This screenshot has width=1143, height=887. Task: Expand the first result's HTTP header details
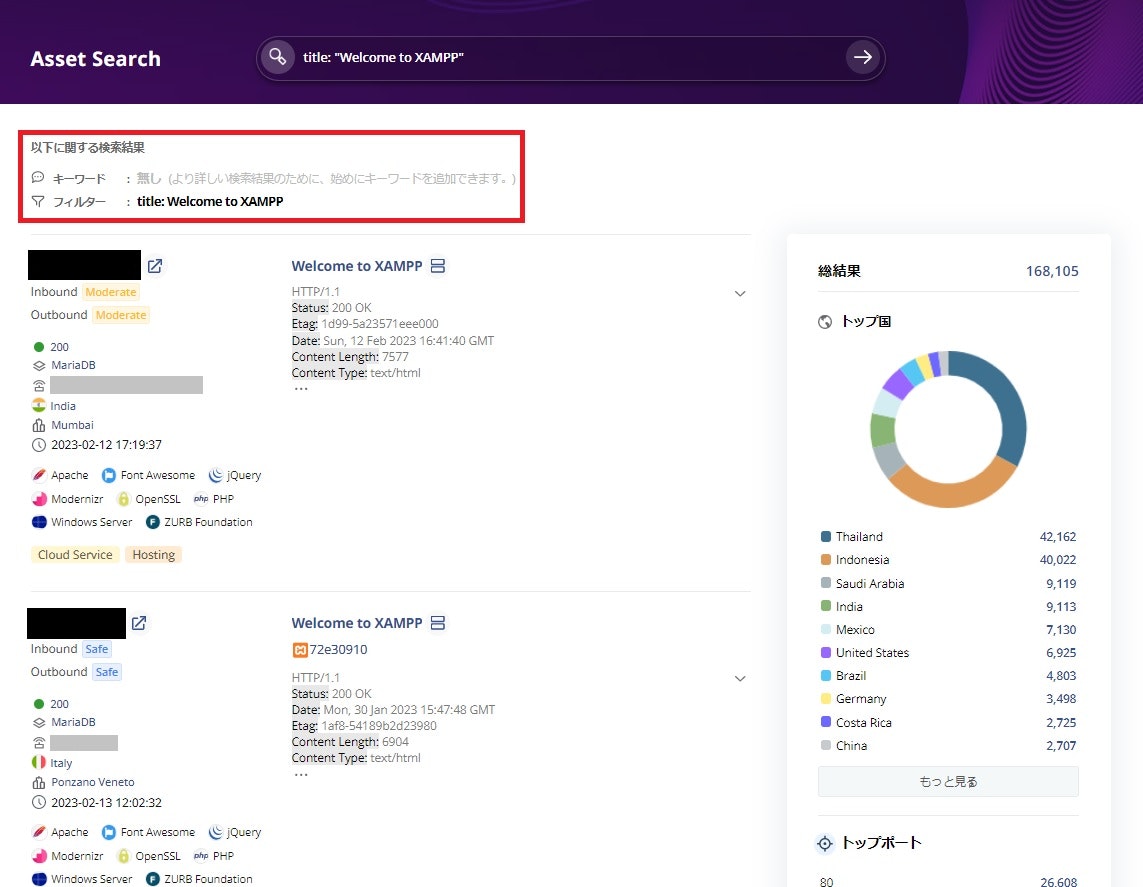[x=740, y=294]
